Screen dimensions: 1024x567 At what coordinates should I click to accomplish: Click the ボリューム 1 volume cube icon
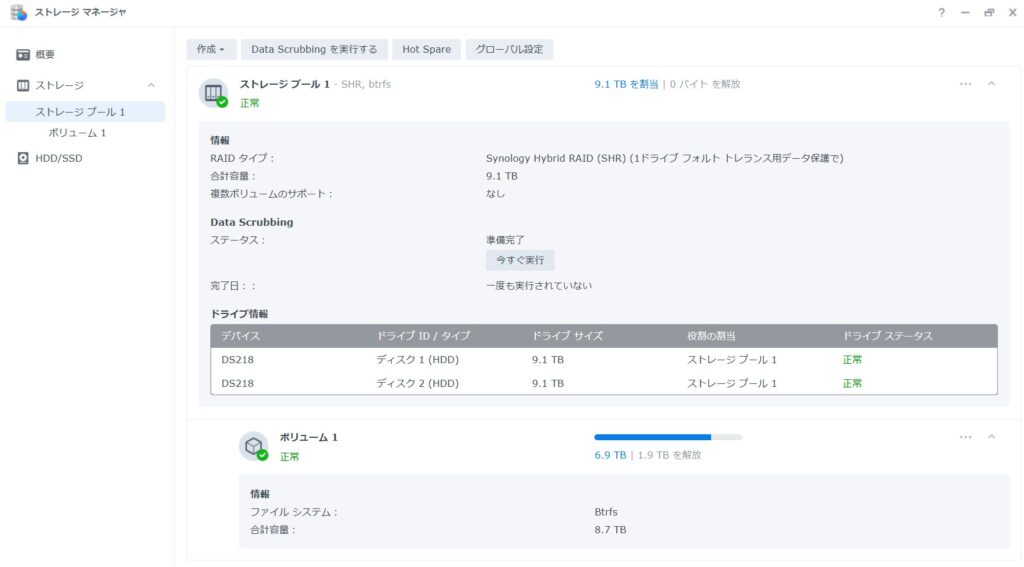click(253, 446)
